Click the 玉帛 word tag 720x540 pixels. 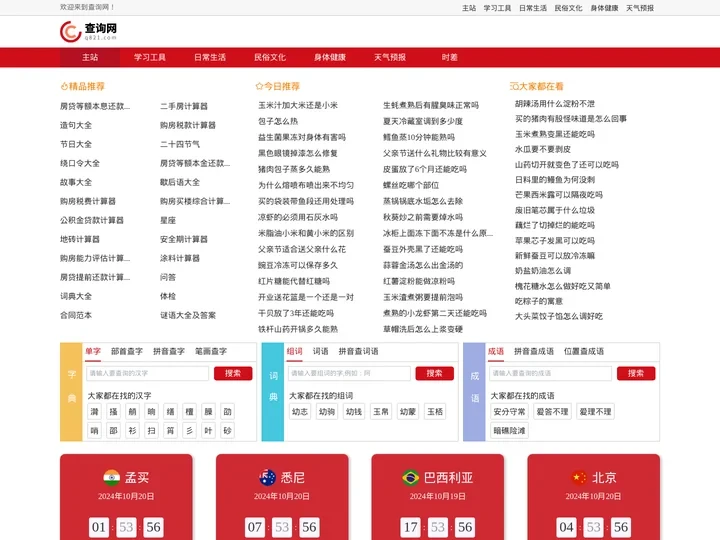click(x=381, y=412)
